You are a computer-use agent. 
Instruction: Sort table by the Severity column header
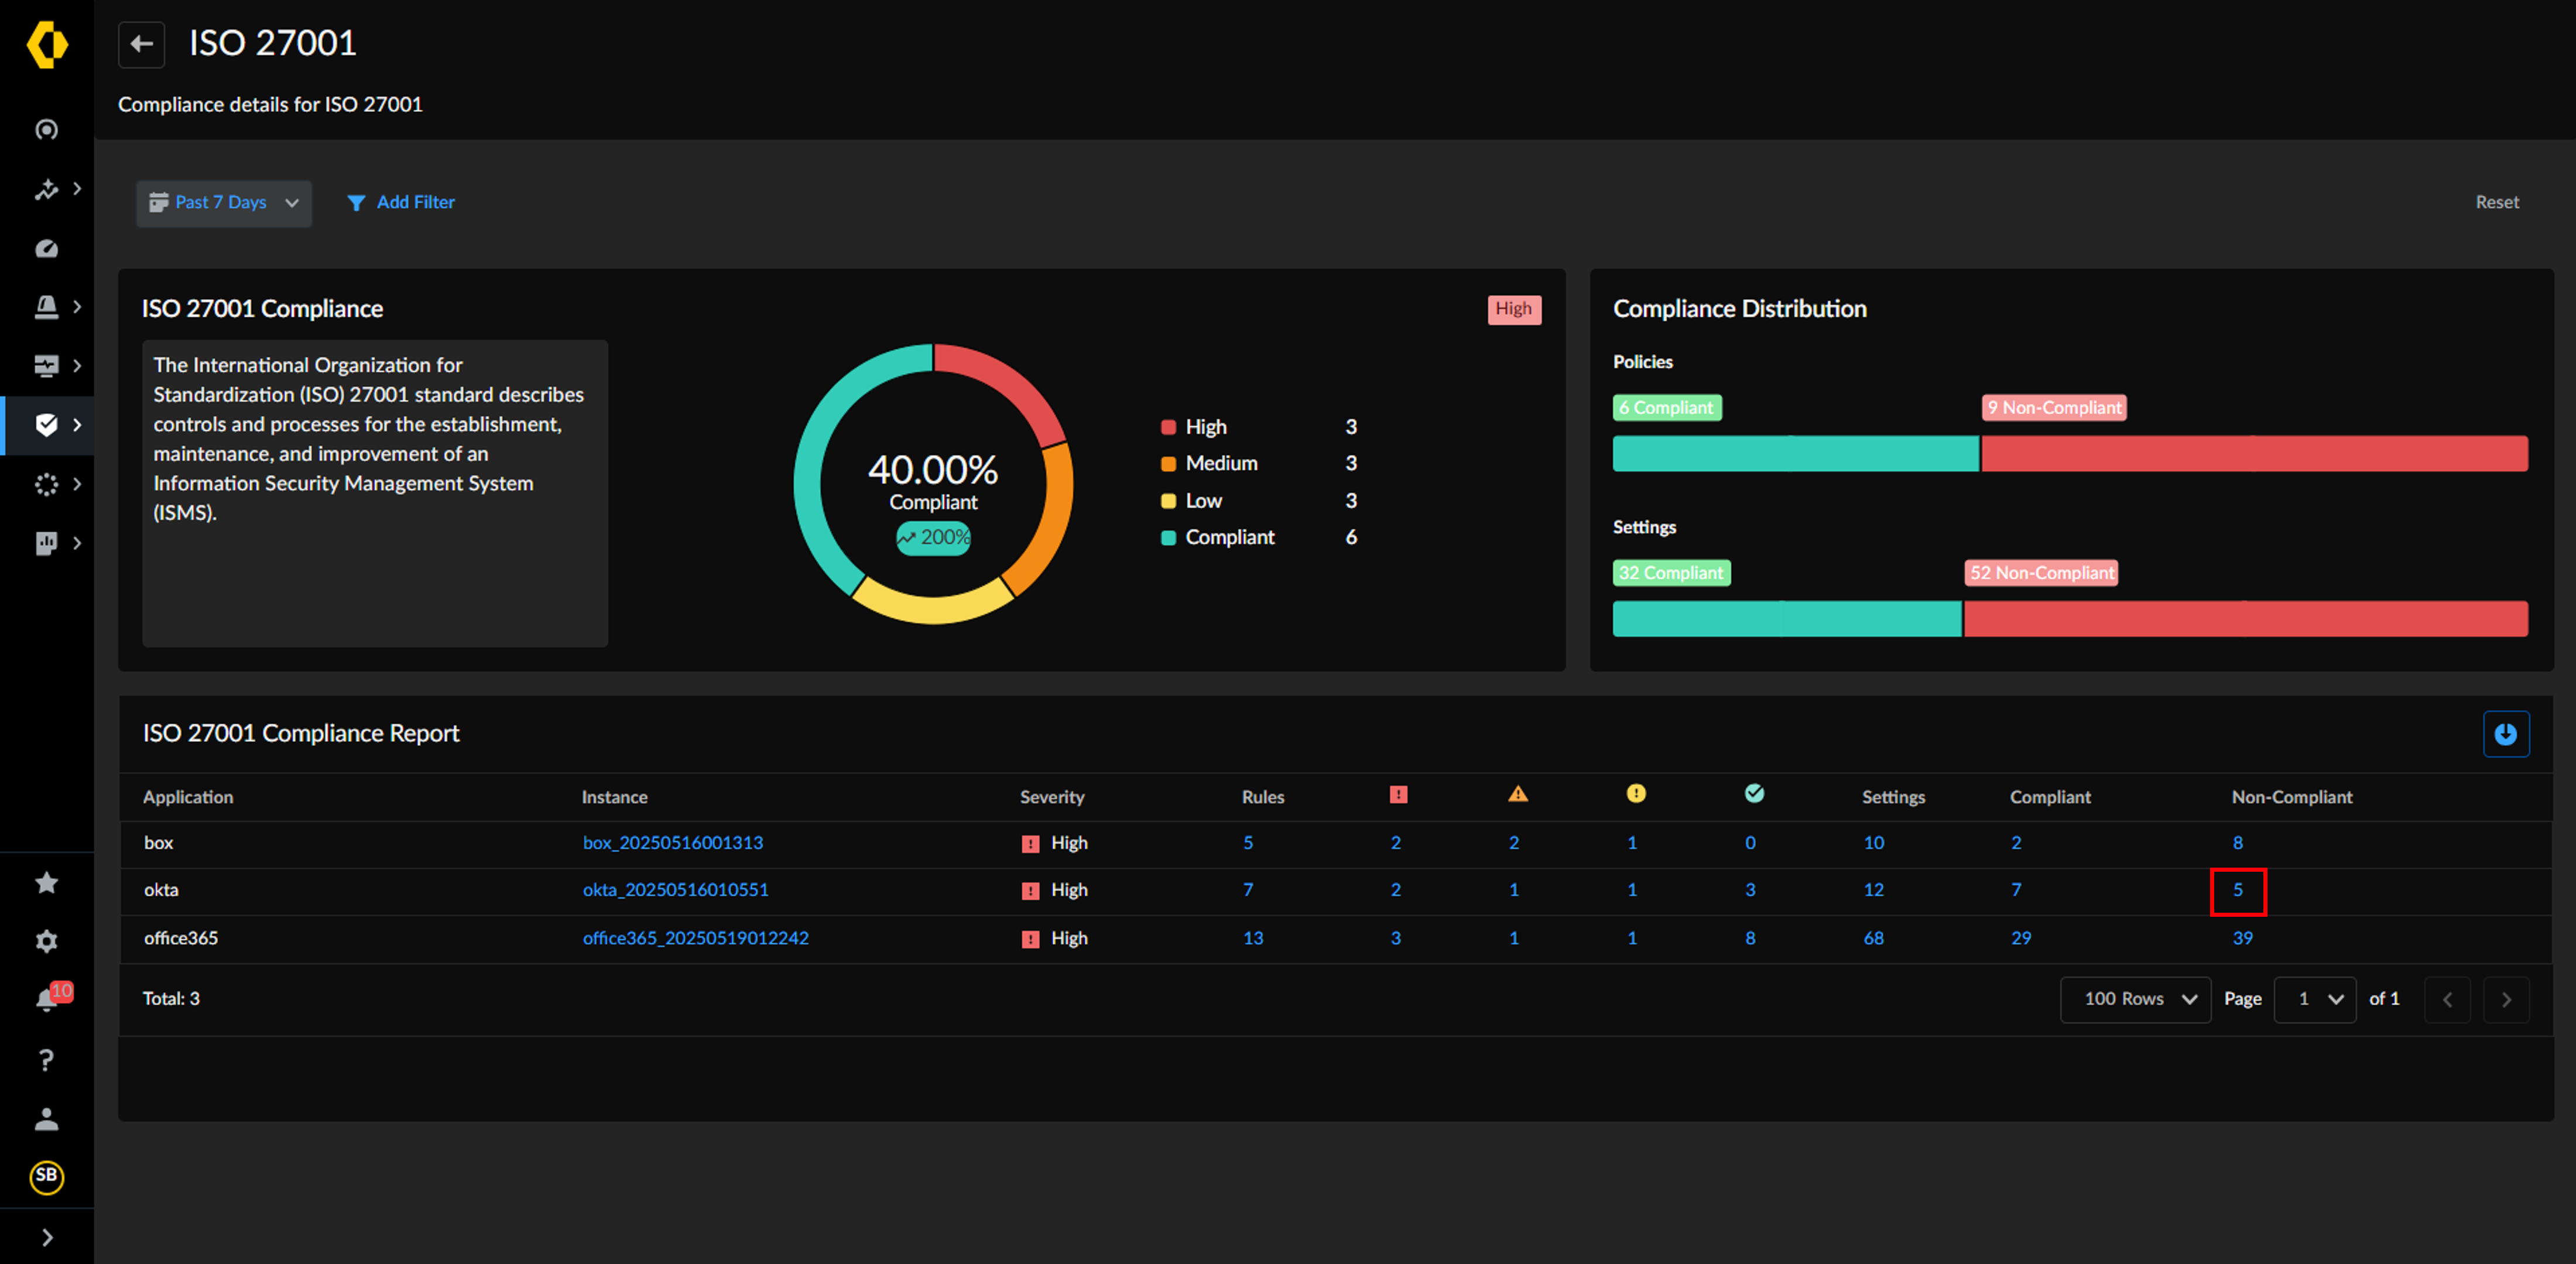1051,797
